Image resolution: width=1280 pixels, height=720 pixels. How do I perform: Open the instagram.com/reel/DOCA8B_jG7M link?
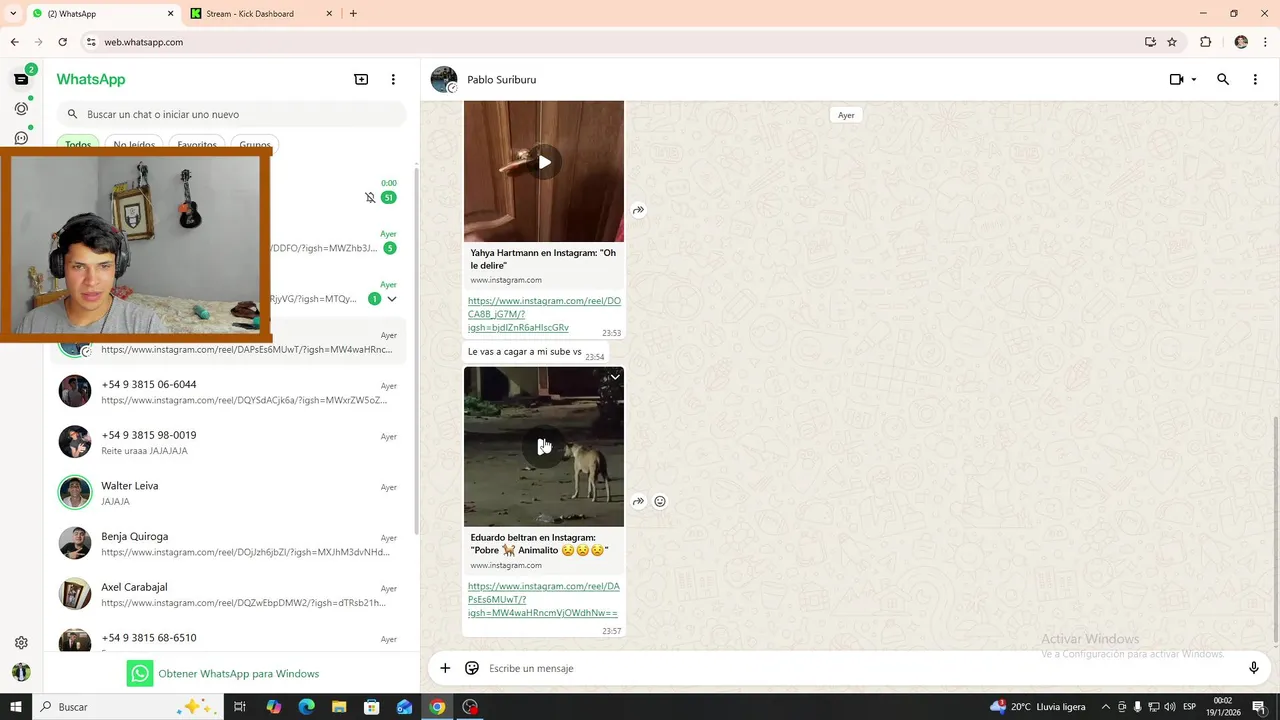(x=543, y=314)
